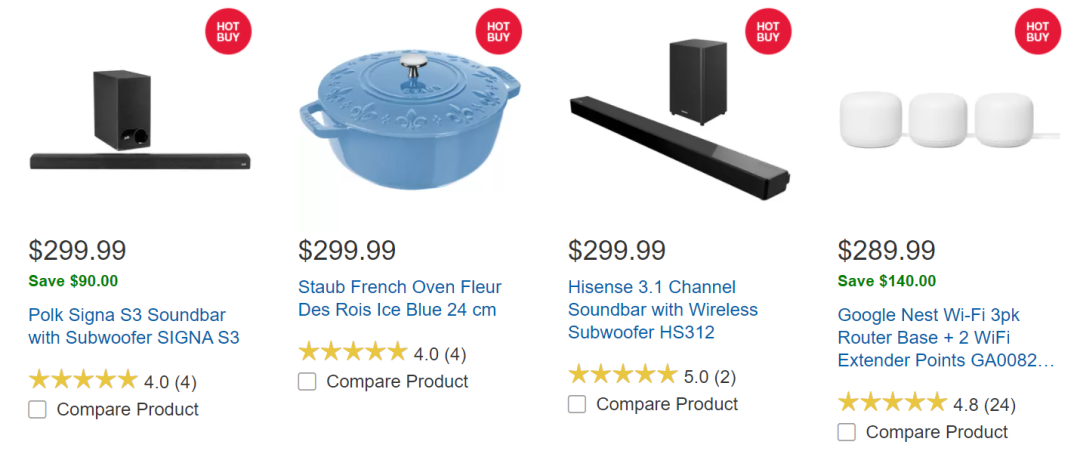Image resolution: width=1080 pixels, height=454 pixels.
Task: Click the 4.0 star rating of Polk soundbar
Action: [112, 380]
